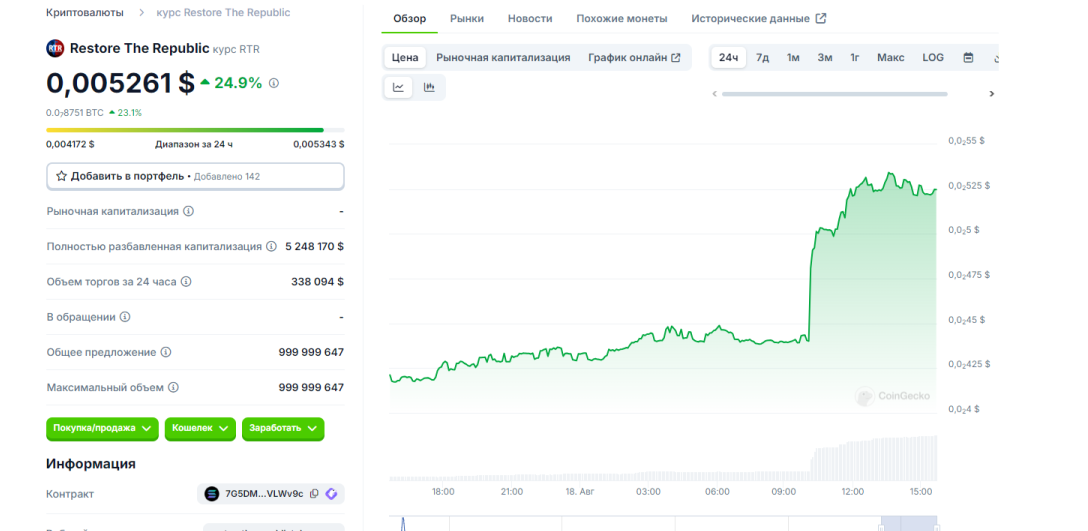Click the purple wallet icon near contract
Screen dimensions: 1088x531
pyautogui.click(x=332, y=494)
